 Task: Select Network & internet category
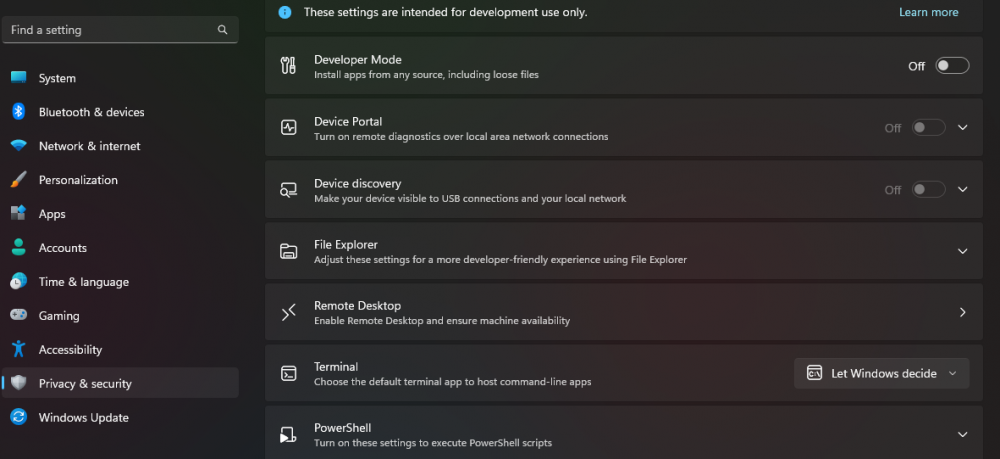click(x=121, y=145)
